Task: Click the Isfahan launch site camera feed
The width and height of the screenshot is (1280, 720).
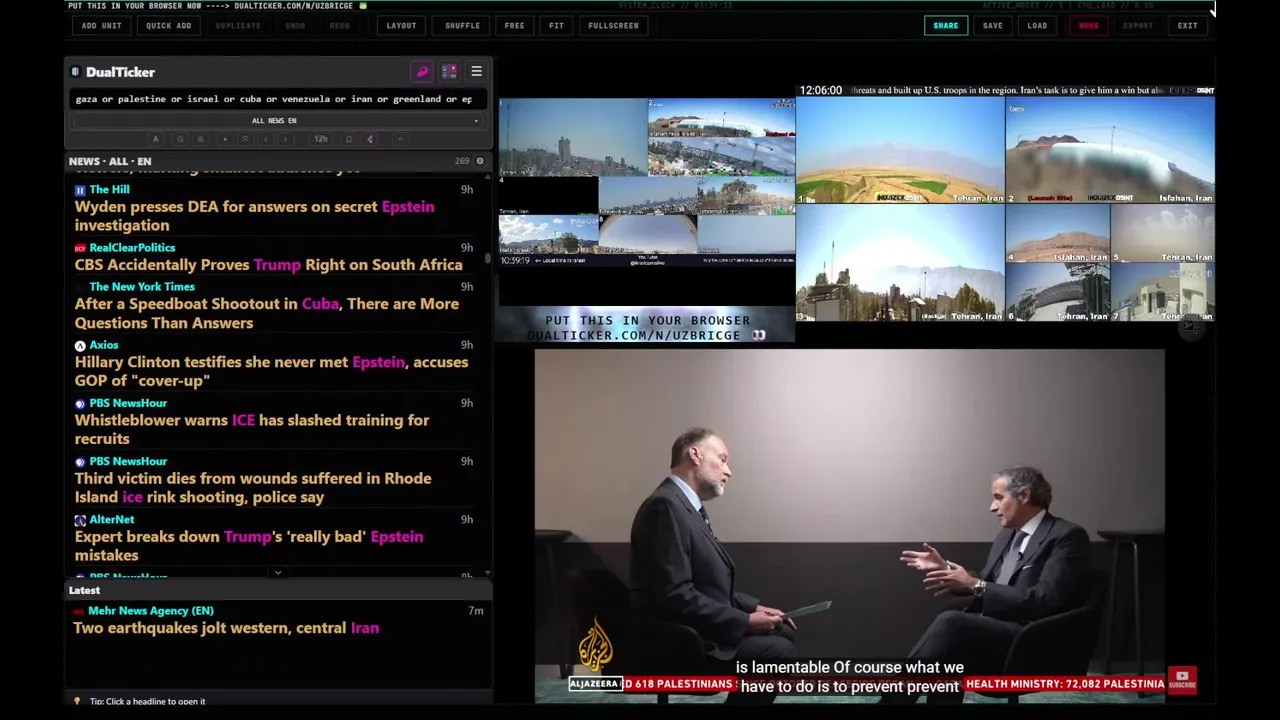Action: [x=1110, y=150]
